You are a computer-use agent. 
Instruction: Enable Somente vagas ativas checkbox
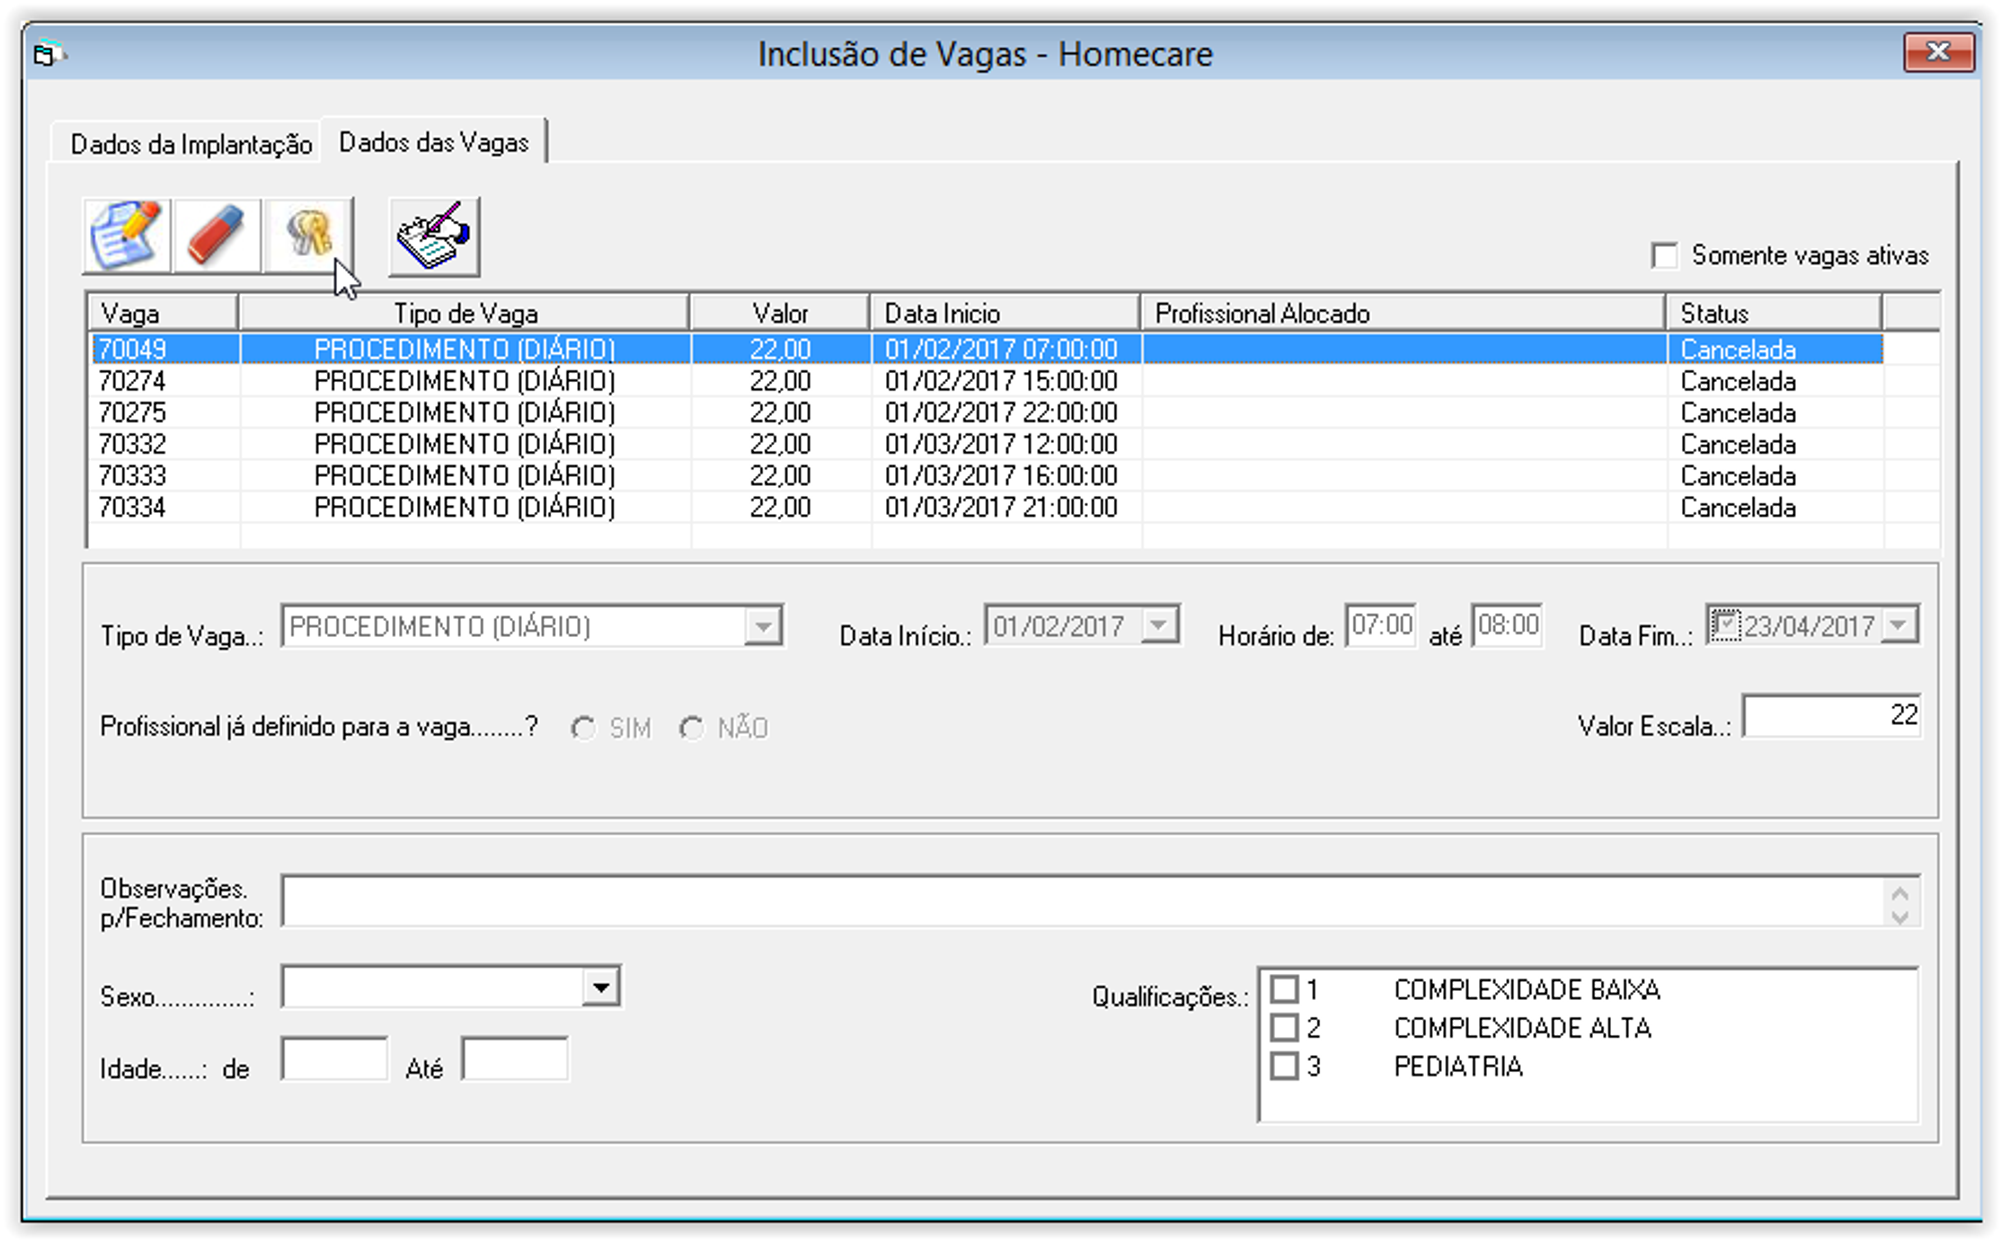[x=1664, y=256]
